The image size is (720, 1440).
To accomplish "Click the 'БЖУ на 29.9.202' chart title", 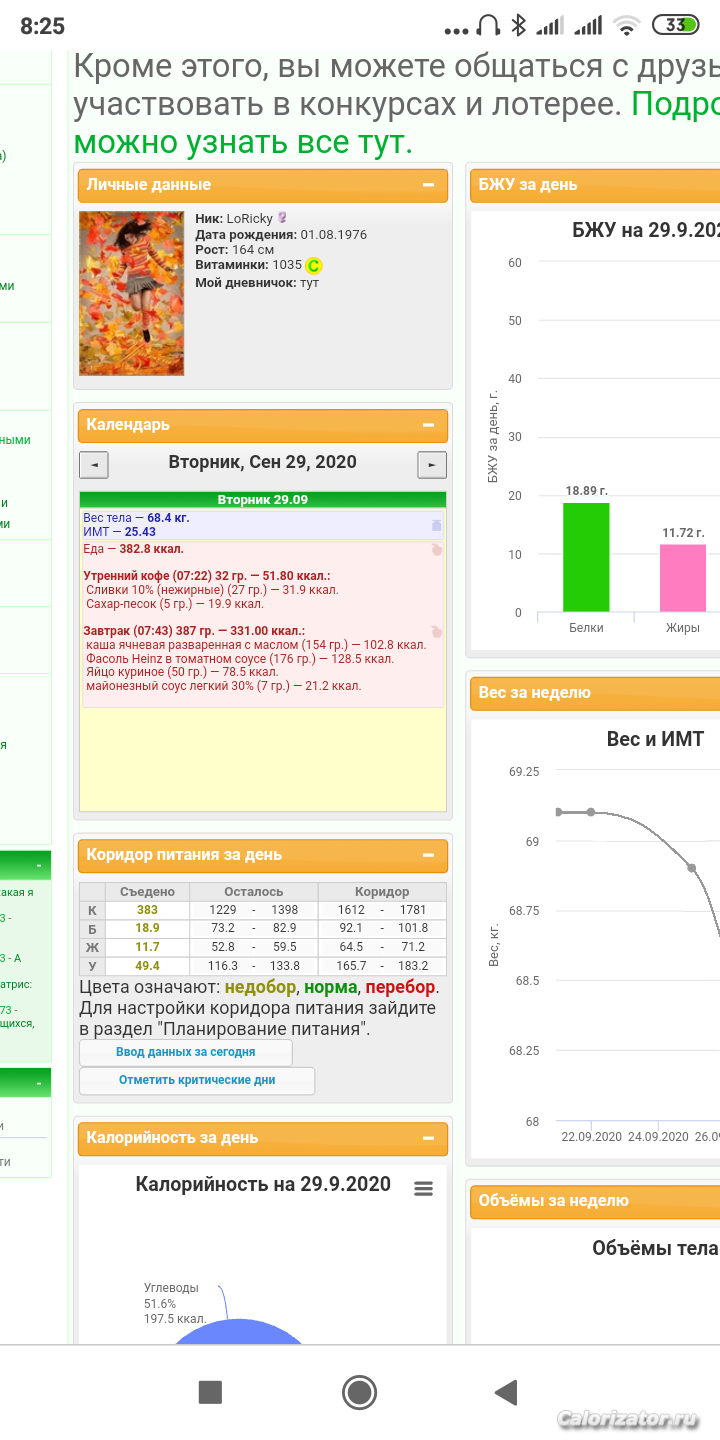I will point(646,231).
